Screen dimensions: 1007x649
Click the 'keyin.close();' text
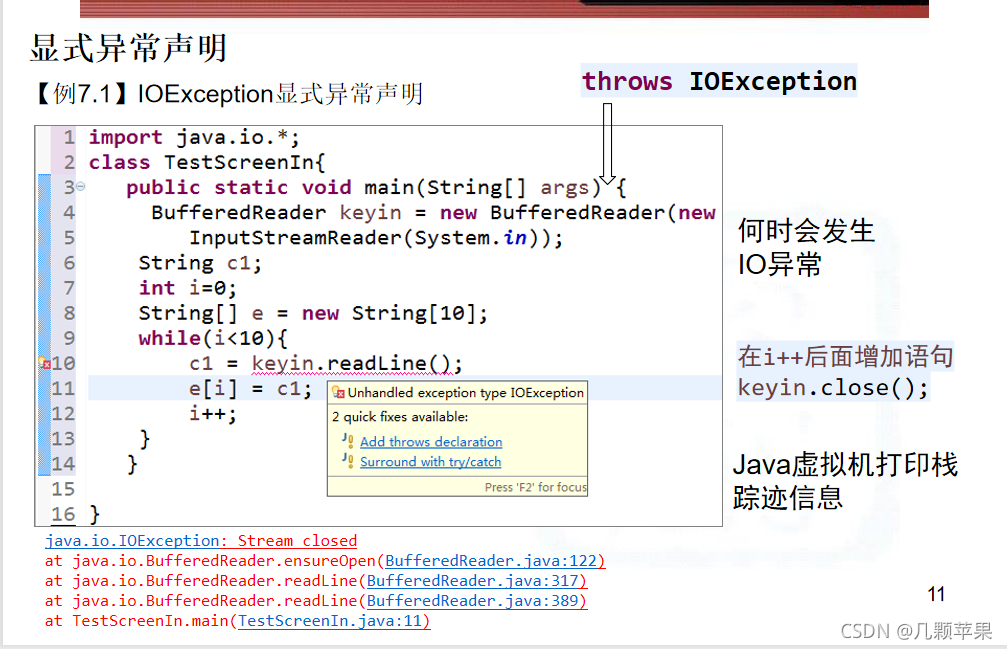pos(833,388)
